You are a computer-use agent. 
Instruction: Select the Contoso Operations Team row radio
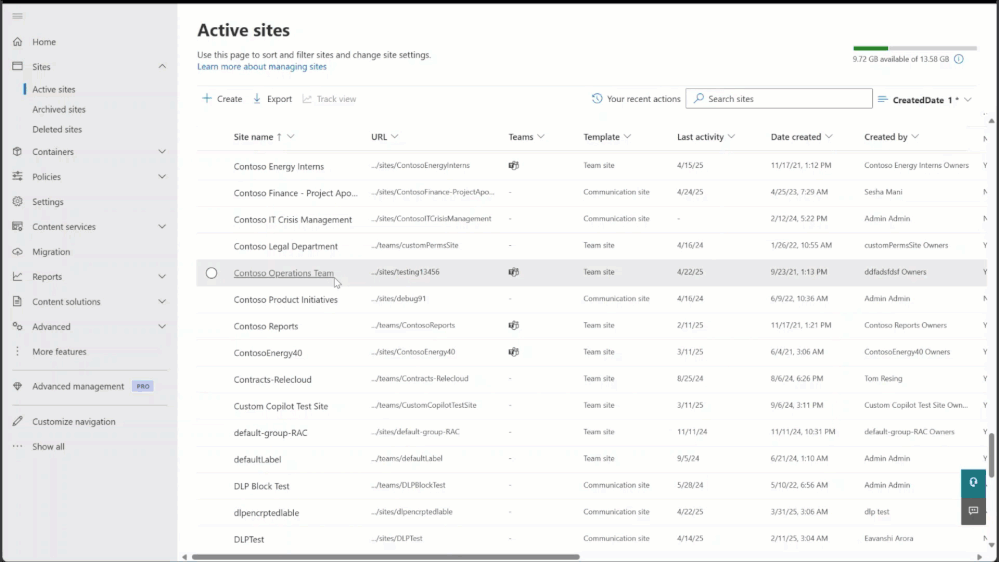tap(212, 273)
